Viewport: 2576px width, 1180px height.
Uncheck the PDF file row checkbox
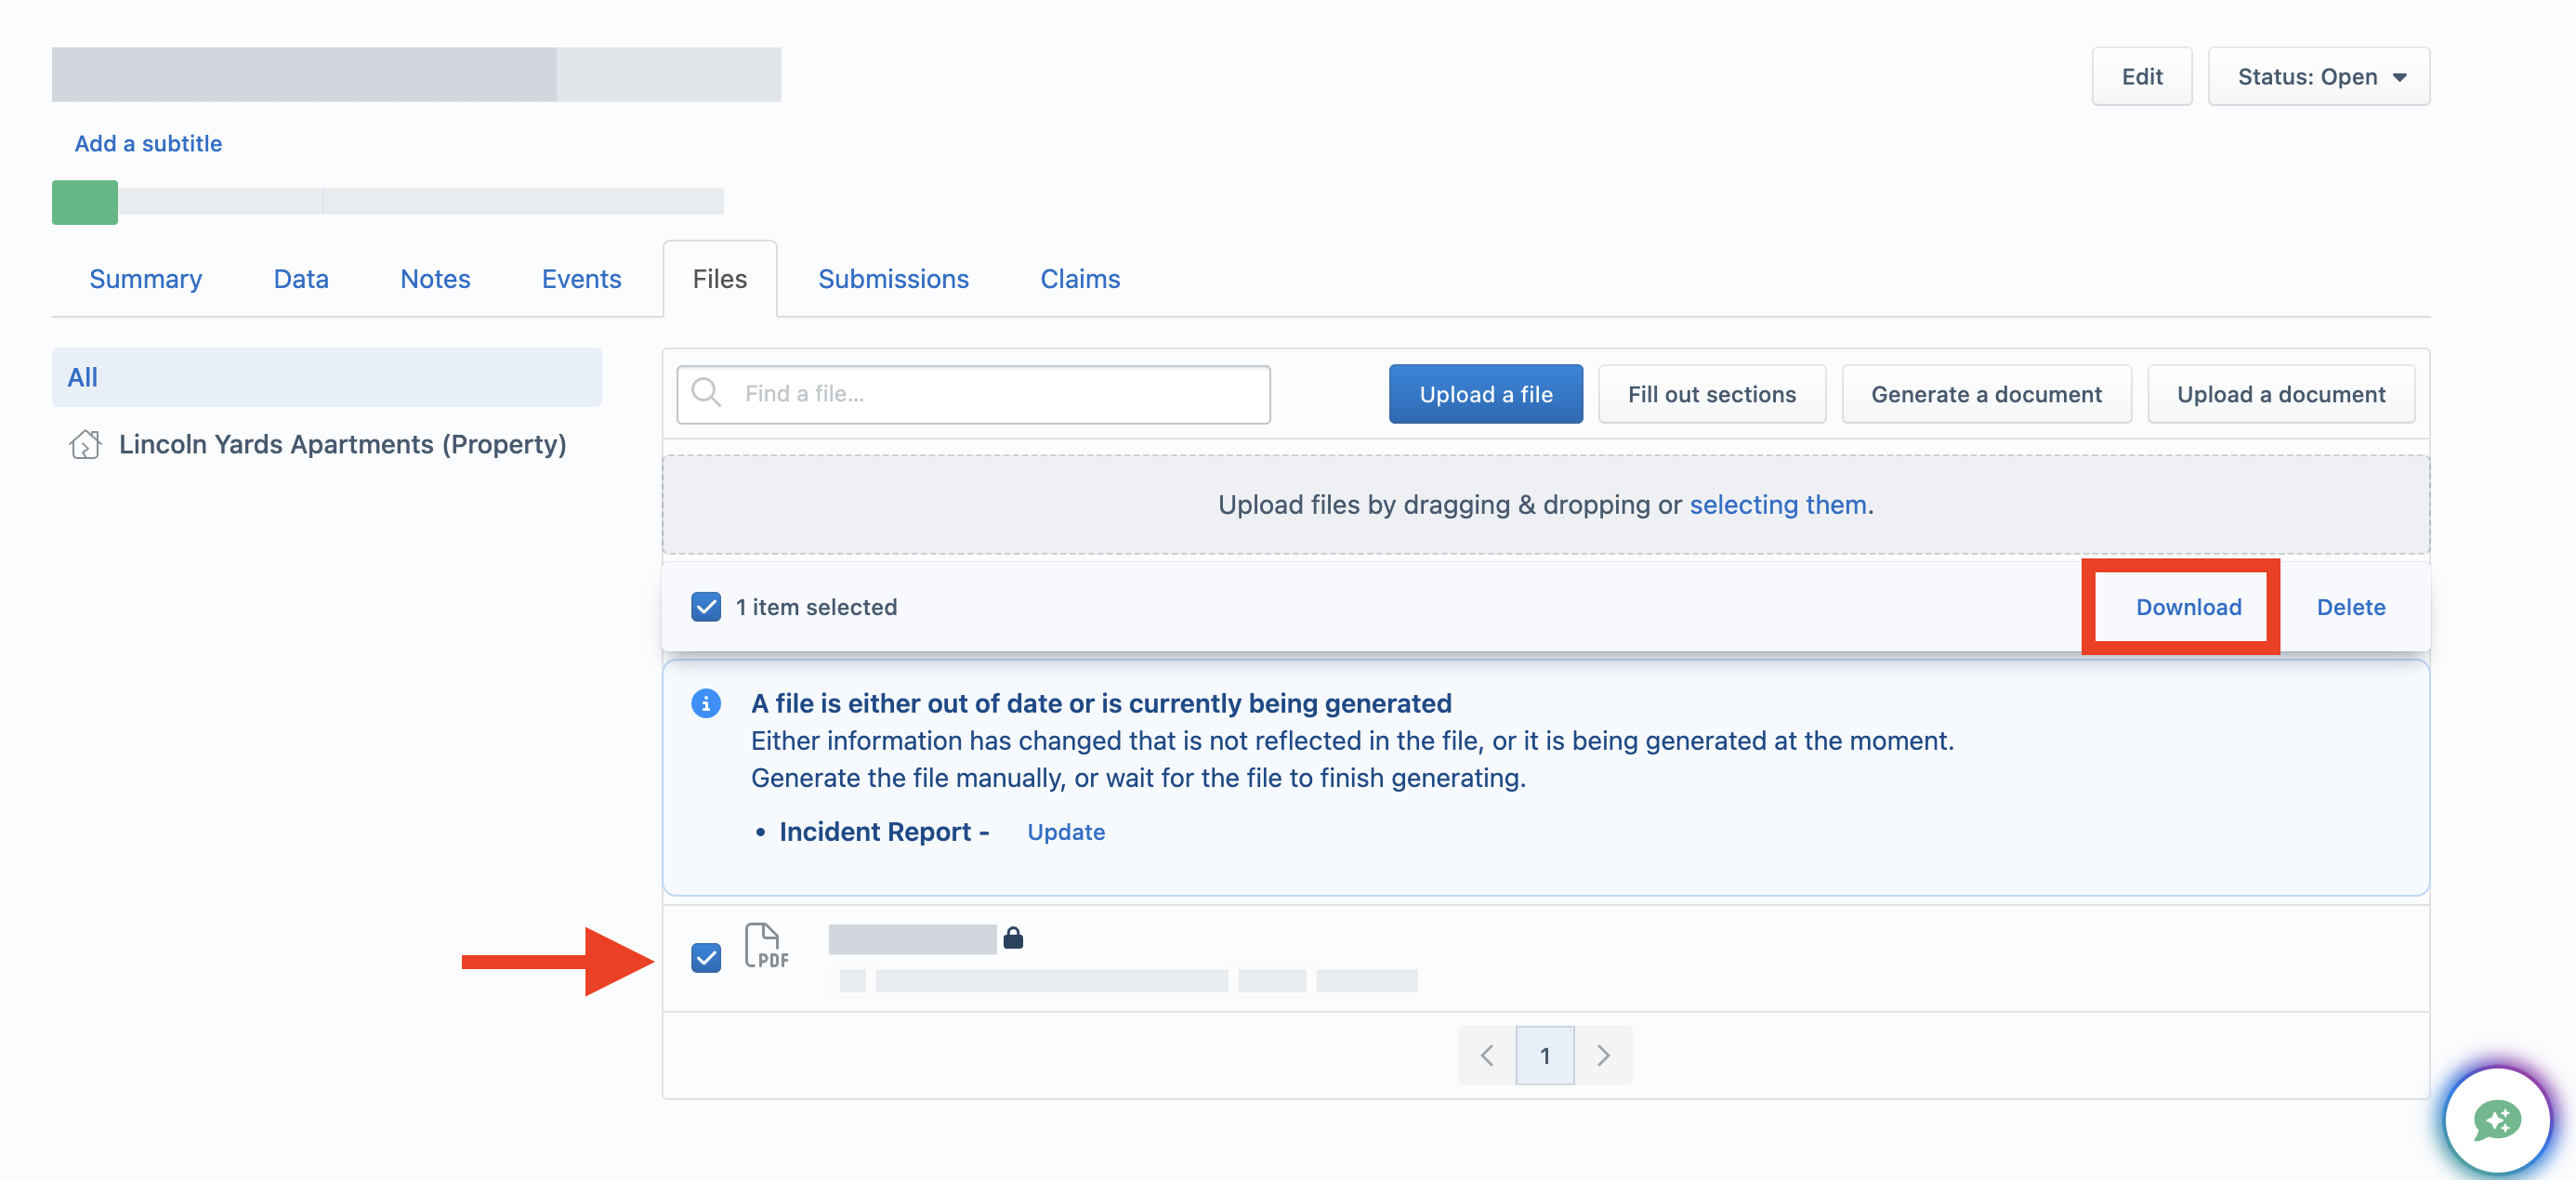click(706, 958)
